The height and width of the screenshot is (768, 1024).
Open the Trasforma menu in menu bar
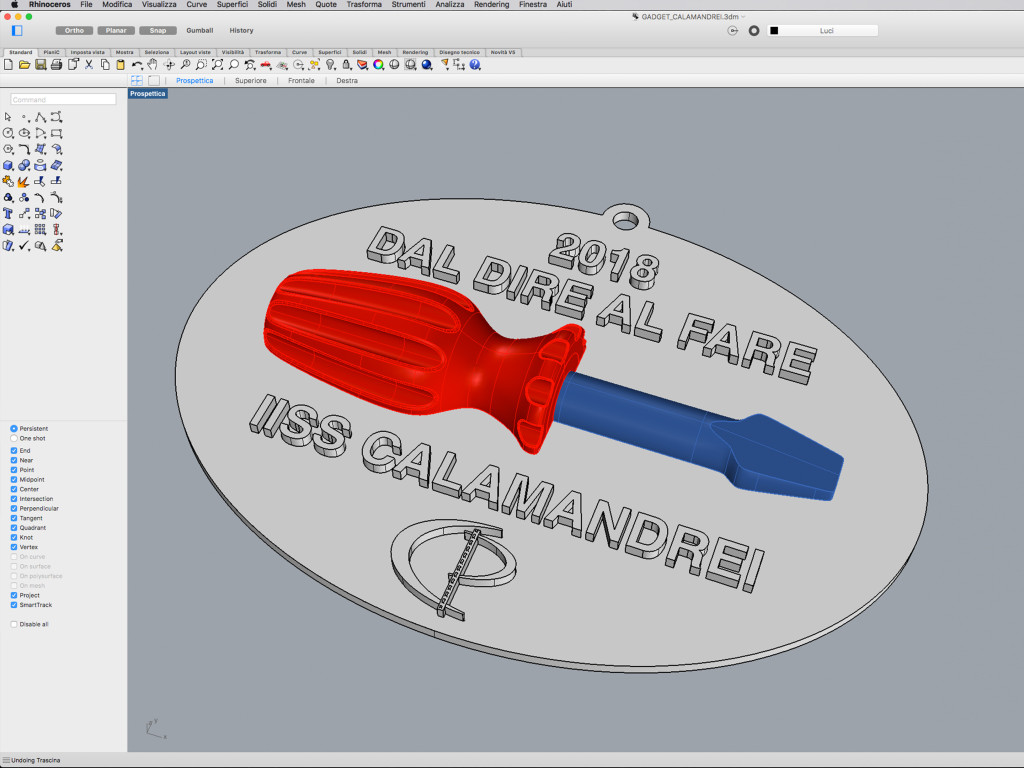tap(364, 4)
